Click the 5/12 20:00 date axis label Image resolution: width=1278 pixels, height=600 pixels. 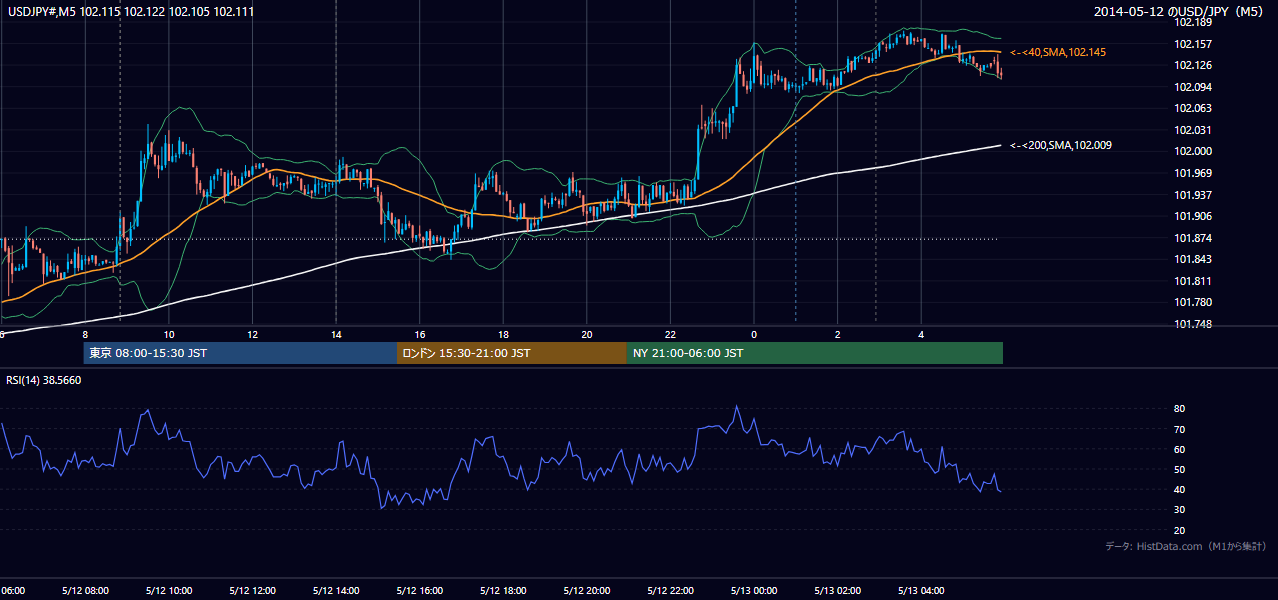coord(587,591)
